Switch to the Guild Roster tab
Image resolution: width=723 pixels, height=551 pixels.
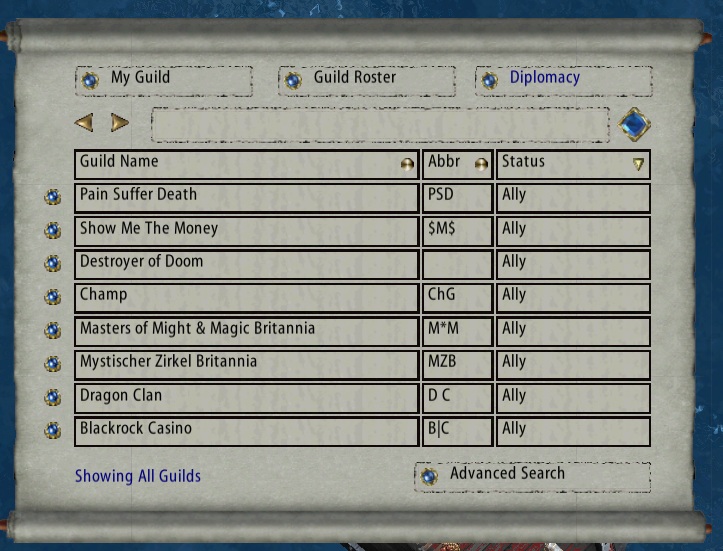coord(367,81)
